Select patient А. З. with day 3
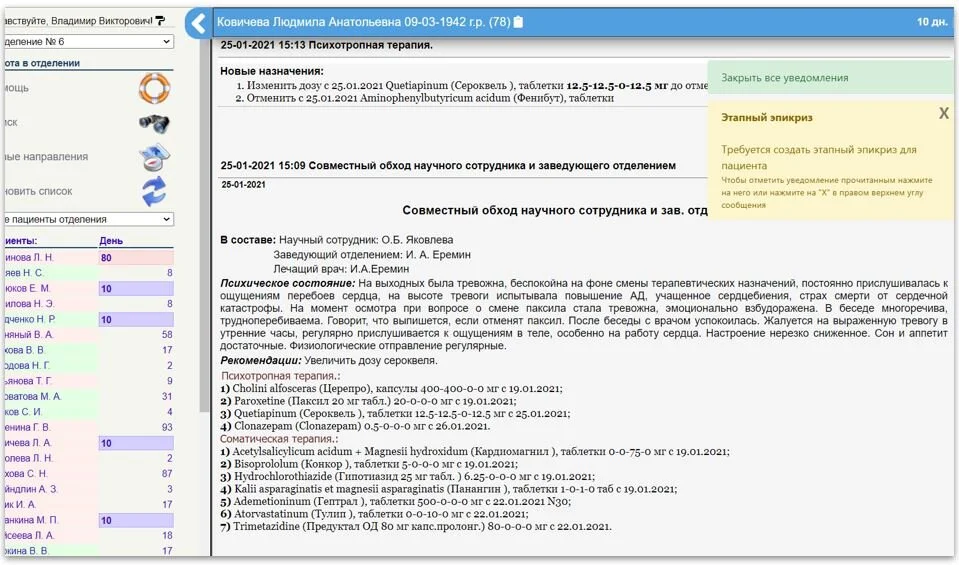The width and height of the screenshot is (959, 565). coord(89,489)
